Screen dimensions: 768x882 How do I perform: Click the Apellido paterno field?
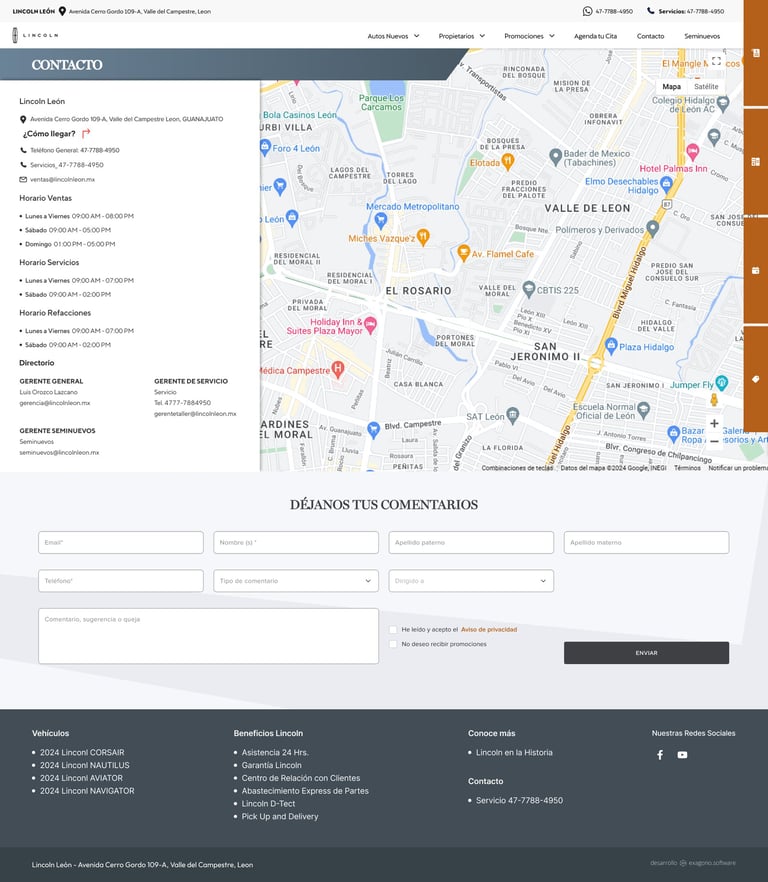tap(471, 542)
